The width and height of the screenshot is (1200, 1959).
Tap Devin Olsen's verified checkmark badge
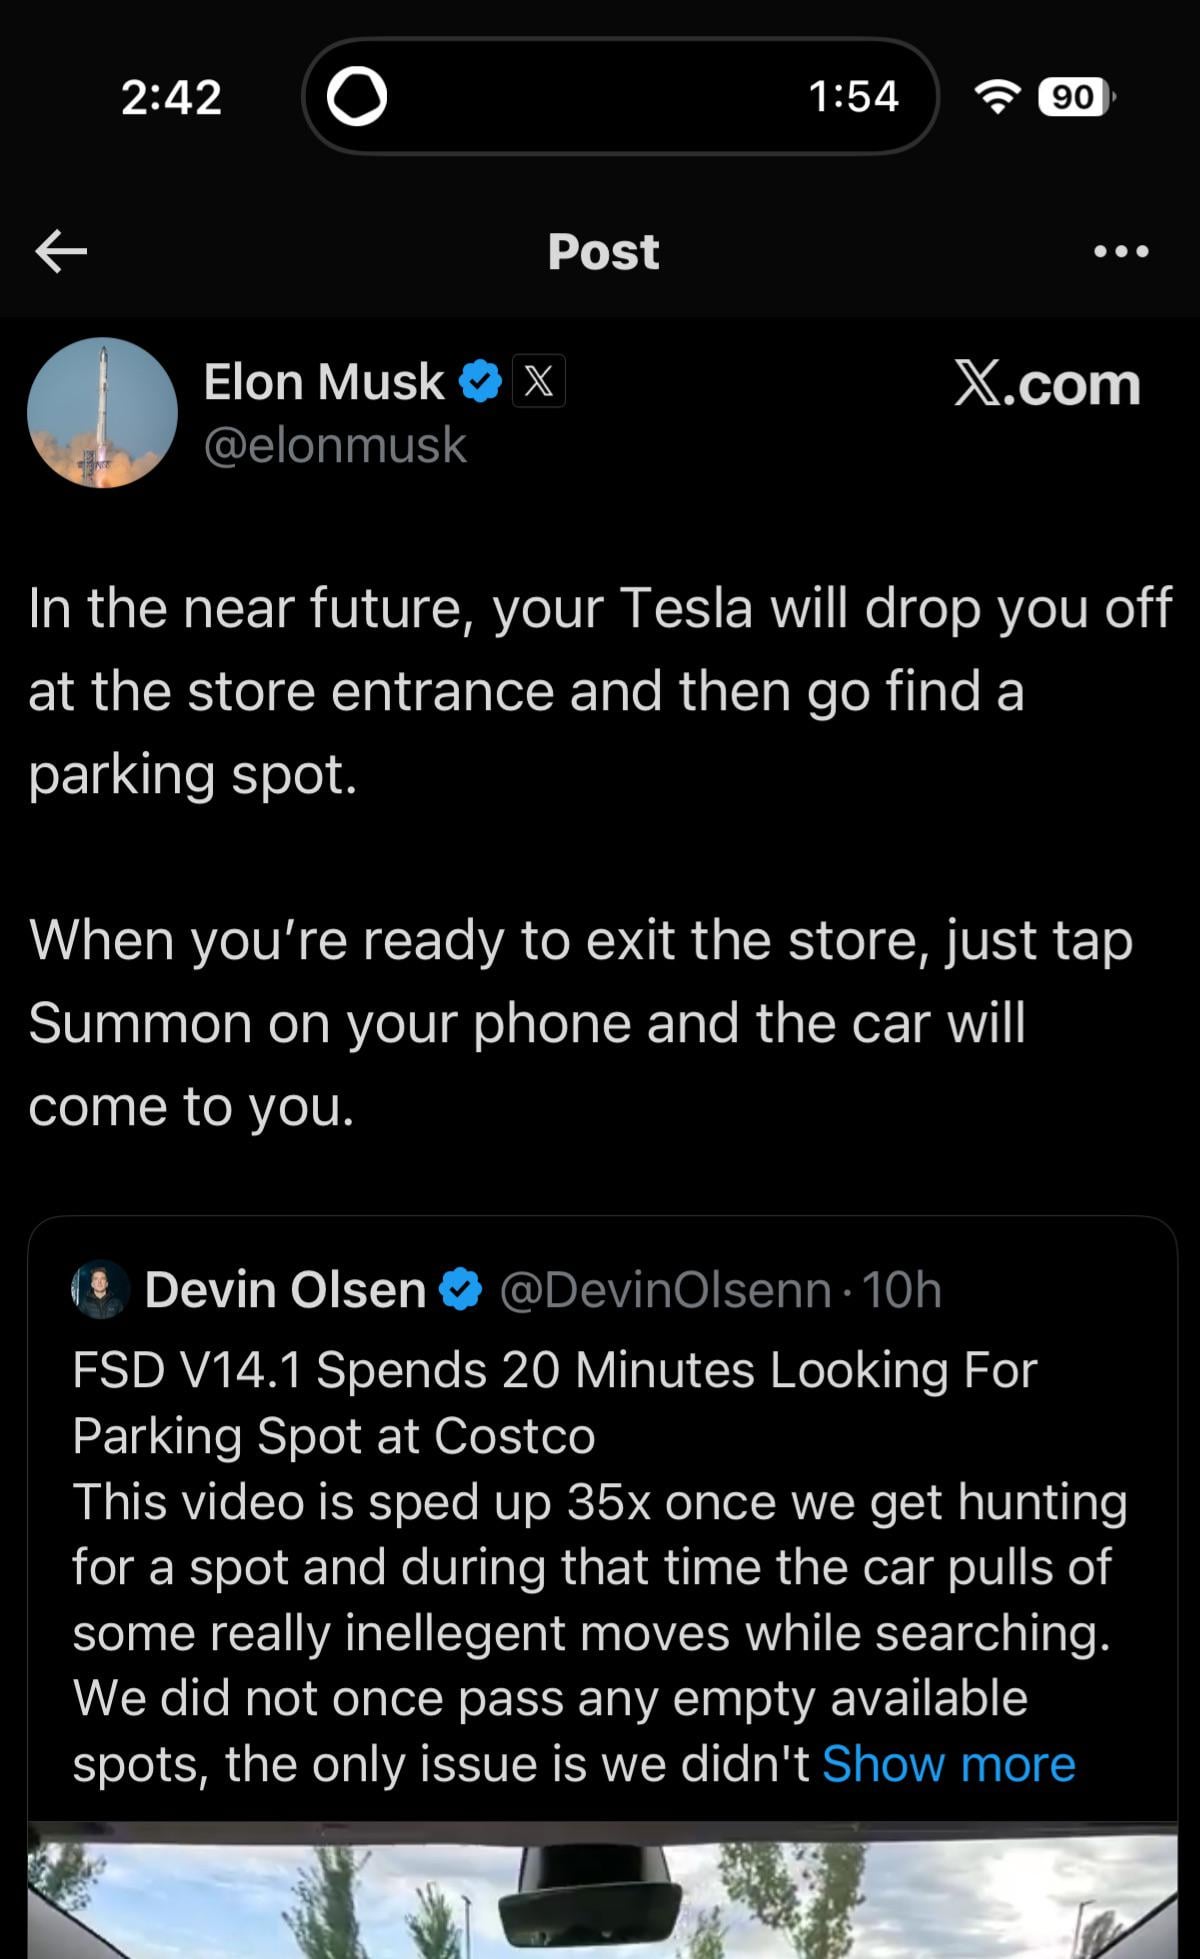461,1290
